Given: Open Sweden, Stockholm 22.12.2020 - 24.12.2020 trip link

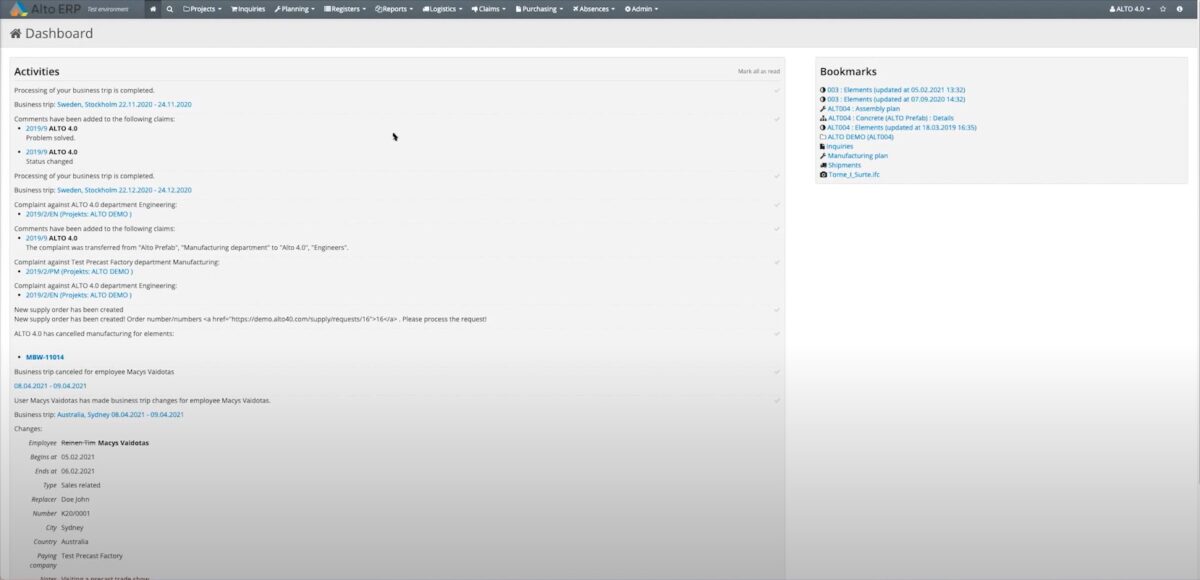Looking at the screenshot, I should point(124,190).
